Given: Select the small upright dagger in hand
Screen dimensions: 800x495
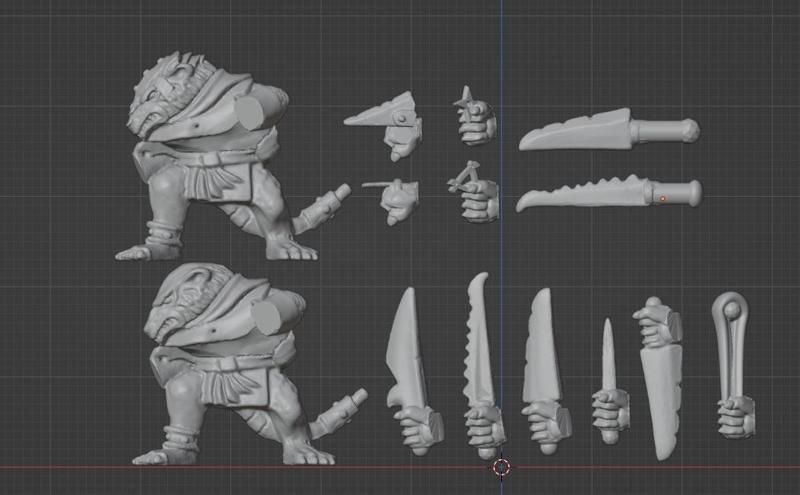Looking at the screenshot, I should click(610, 383).
